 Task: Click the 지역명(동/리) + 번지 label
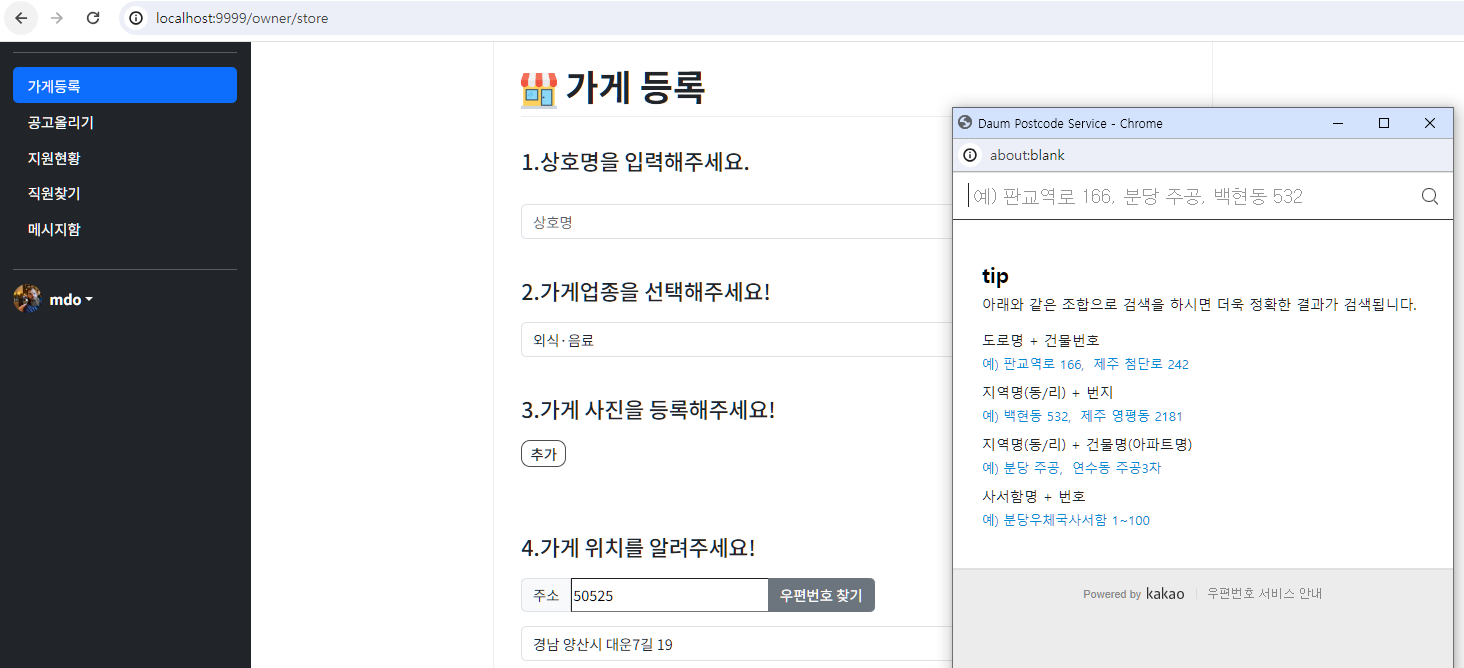click(x=1048, y=392)
